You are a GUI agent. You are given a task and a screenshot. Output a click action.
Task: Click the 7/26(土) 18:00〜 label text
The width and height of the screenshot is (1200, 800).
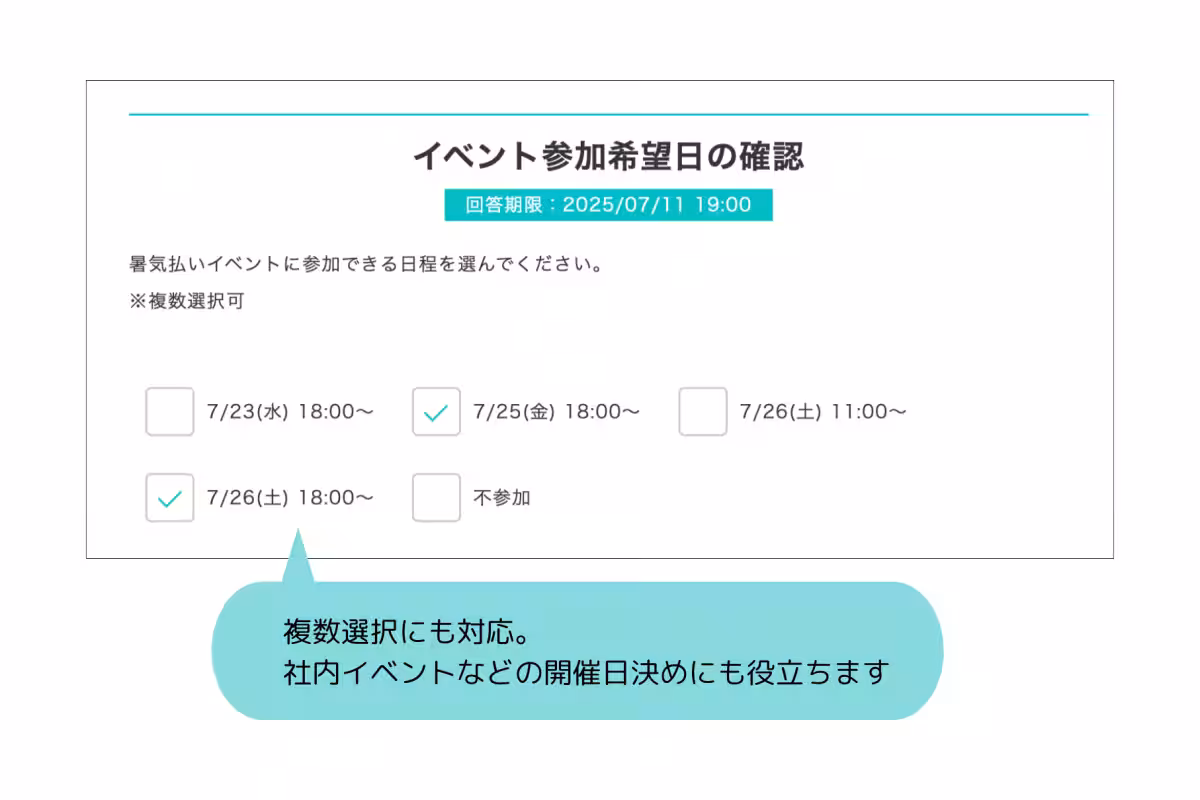tap(290, 498)
